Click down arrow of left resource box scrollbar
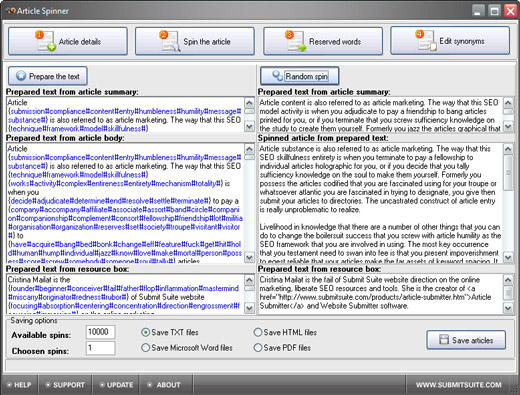Viewport: 520px width, 395px height. (249, 308)
